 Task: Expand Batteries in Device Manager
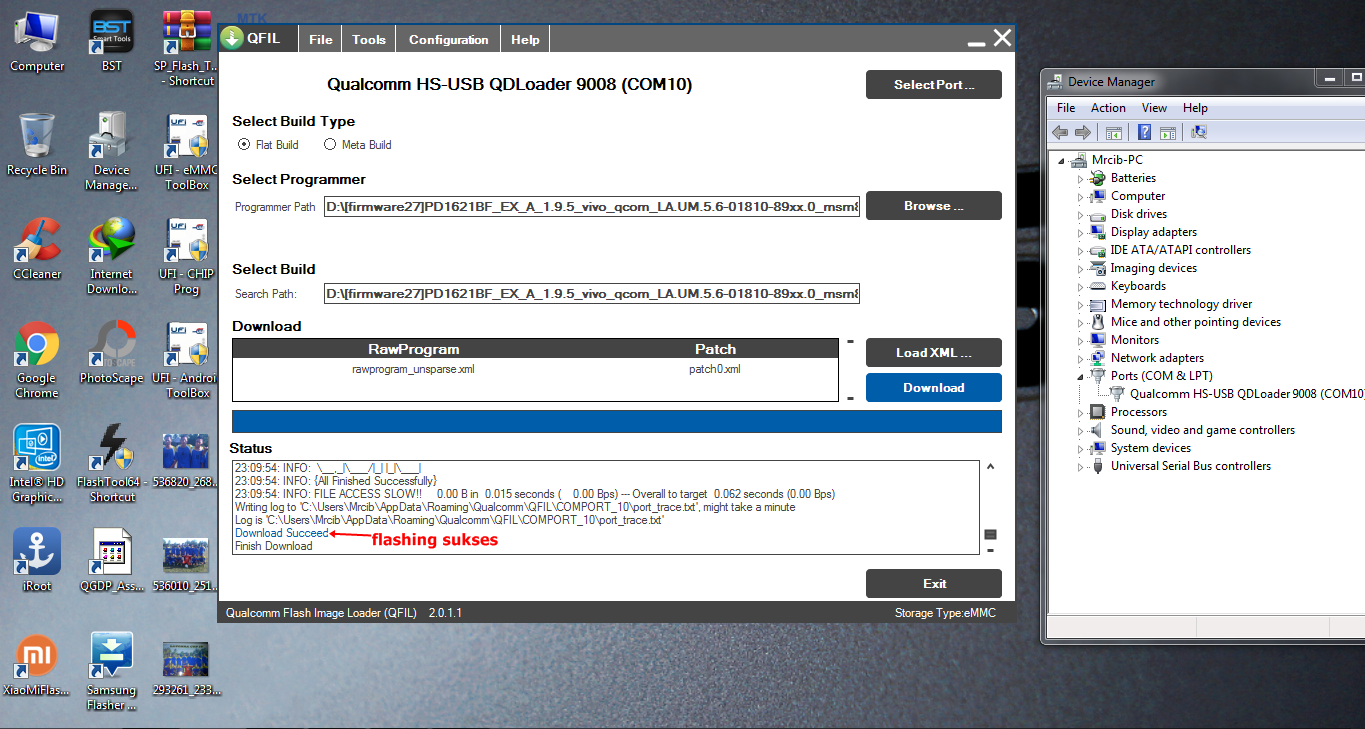coord(1080,178)
